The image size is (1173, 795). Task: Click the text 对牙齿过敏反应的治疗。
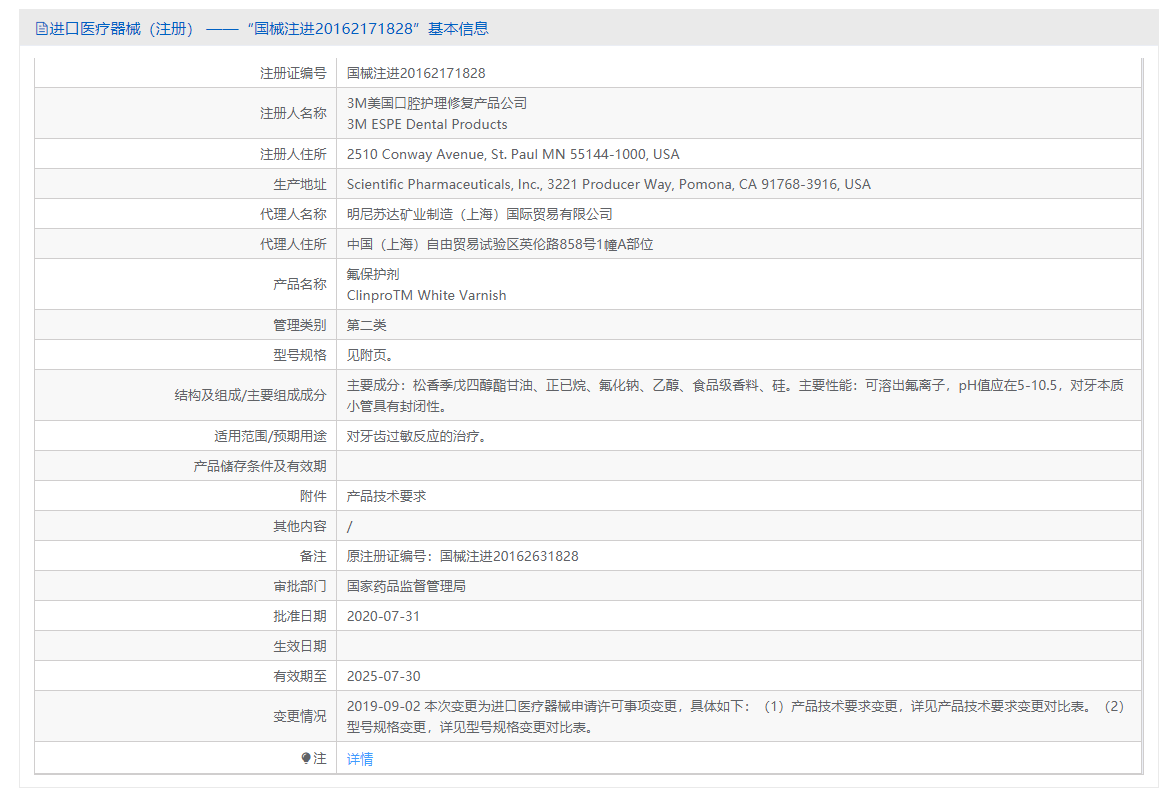tap(417, 436)
